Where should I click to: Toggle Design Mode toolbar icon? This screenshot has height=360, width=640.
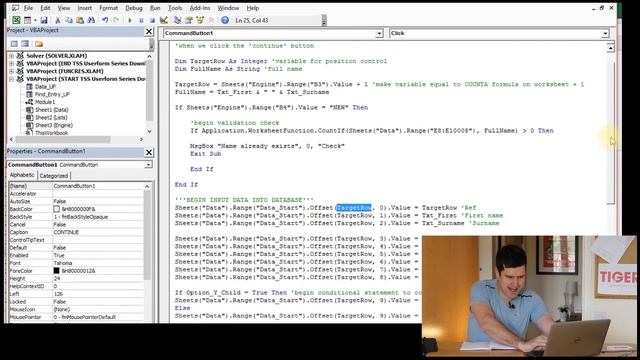(x=164, y=20)
